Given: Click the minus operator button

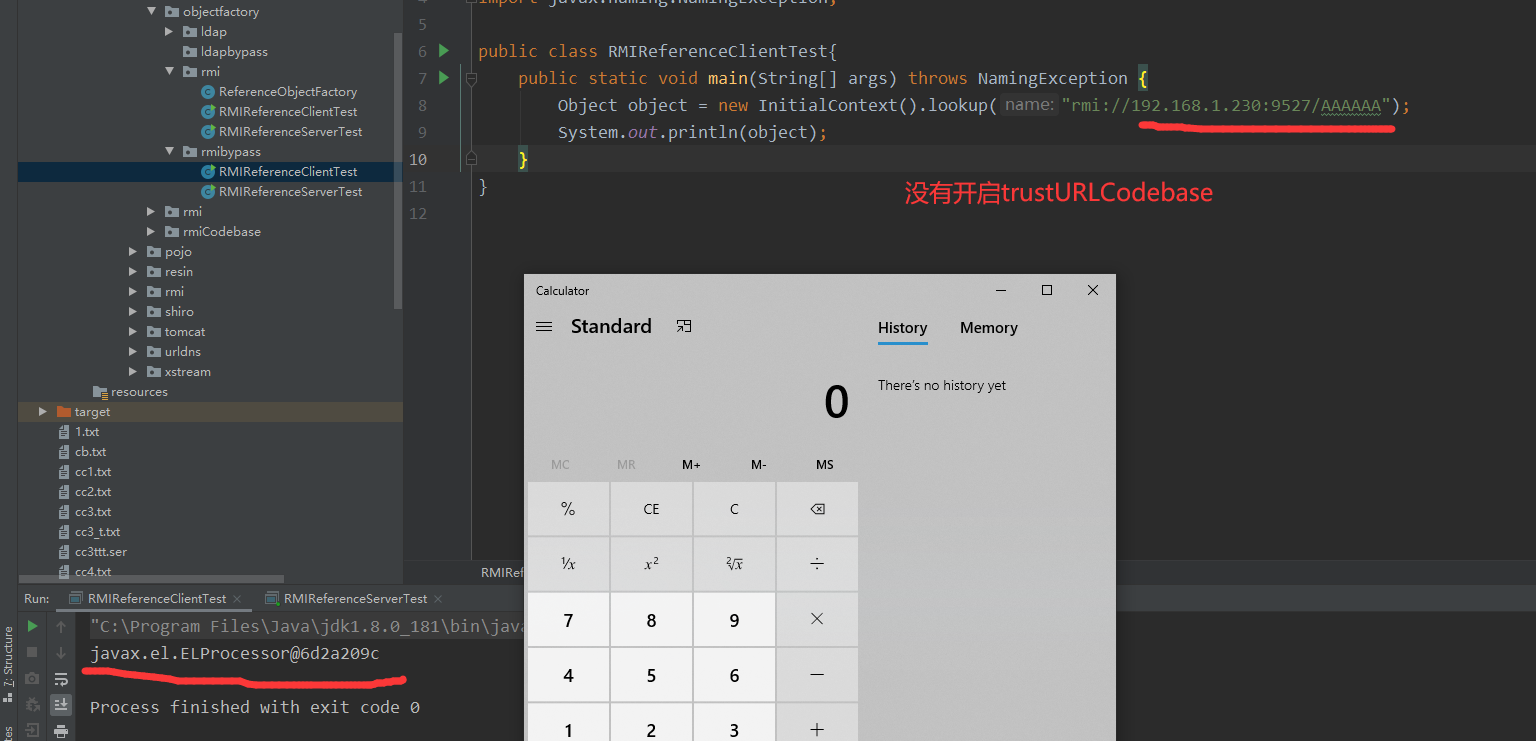Looking at the screenshot, I should [817, 676].
